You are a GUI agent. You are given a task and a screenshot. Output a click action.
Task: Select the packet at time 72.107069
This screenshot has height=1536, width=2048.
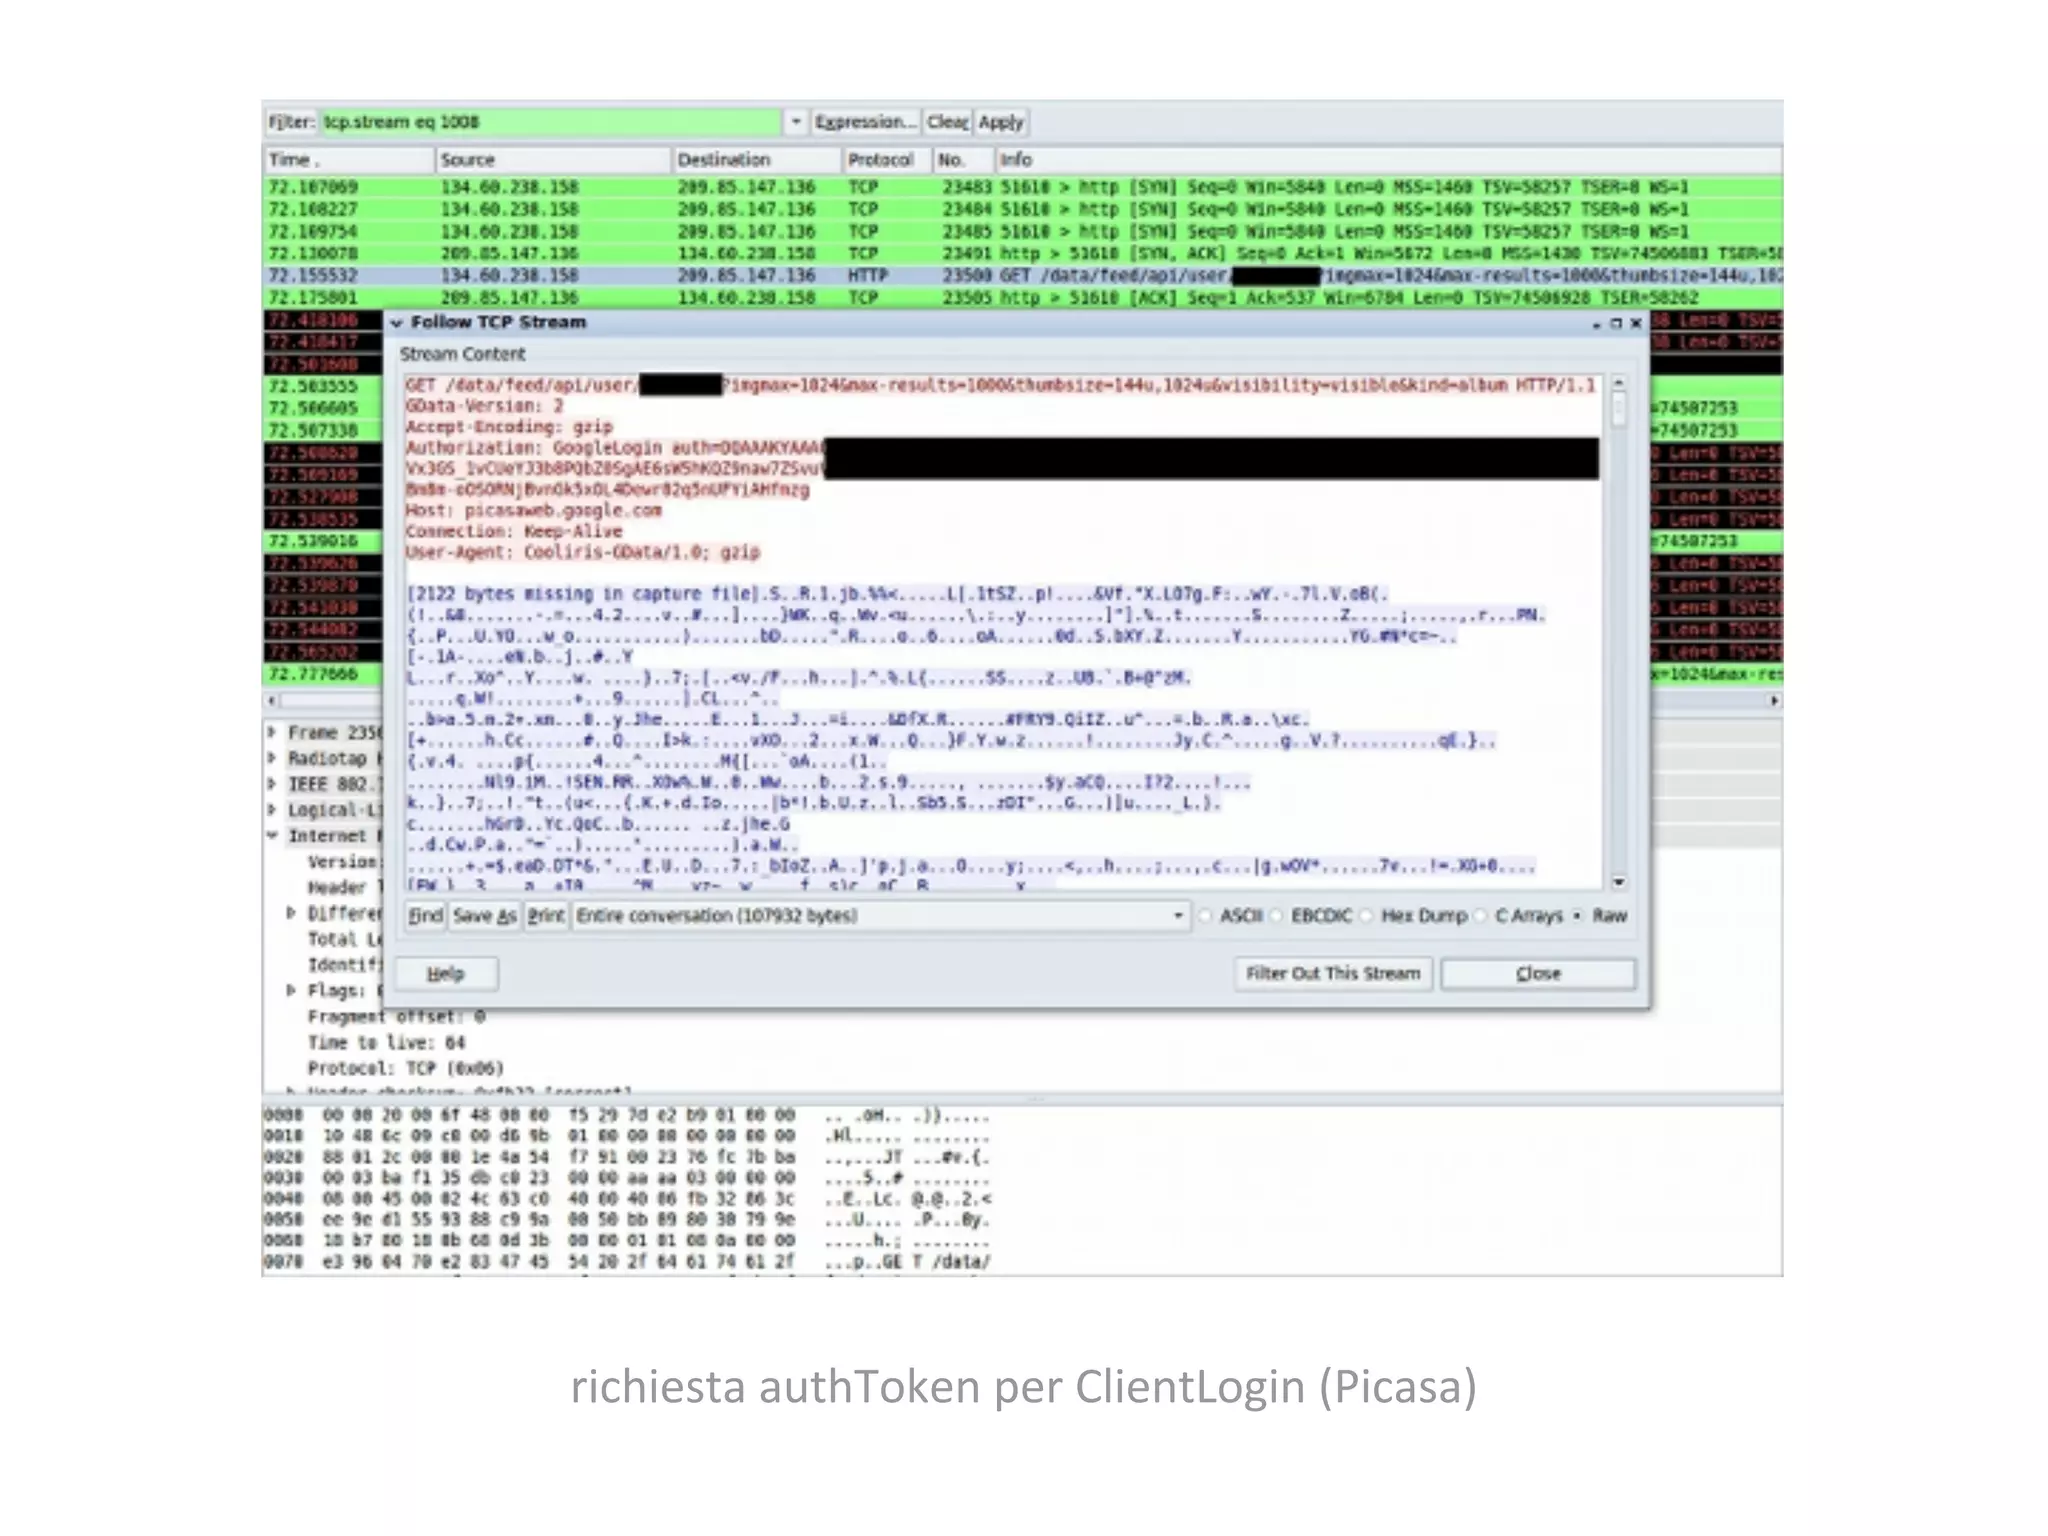point(1022,187)
